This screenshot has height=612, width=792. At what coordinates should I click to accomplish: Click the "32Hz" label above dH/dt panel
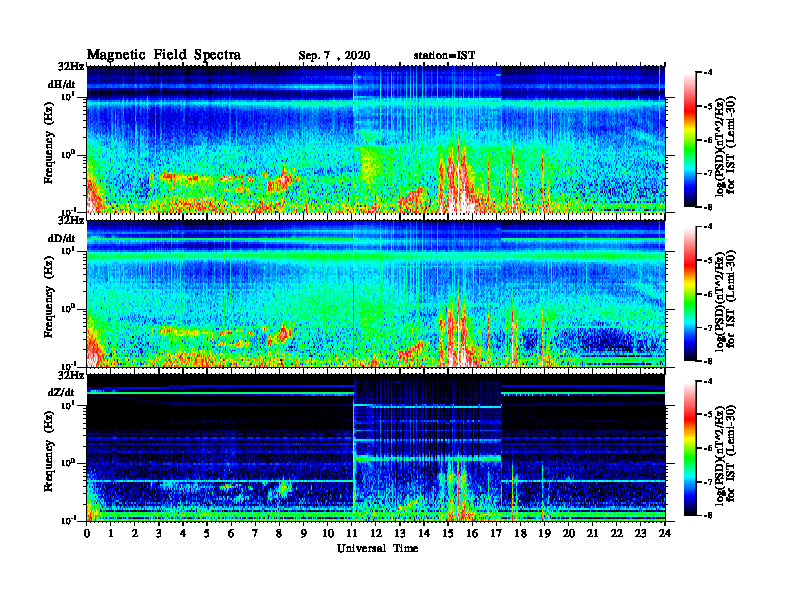[x=71, y=66]
